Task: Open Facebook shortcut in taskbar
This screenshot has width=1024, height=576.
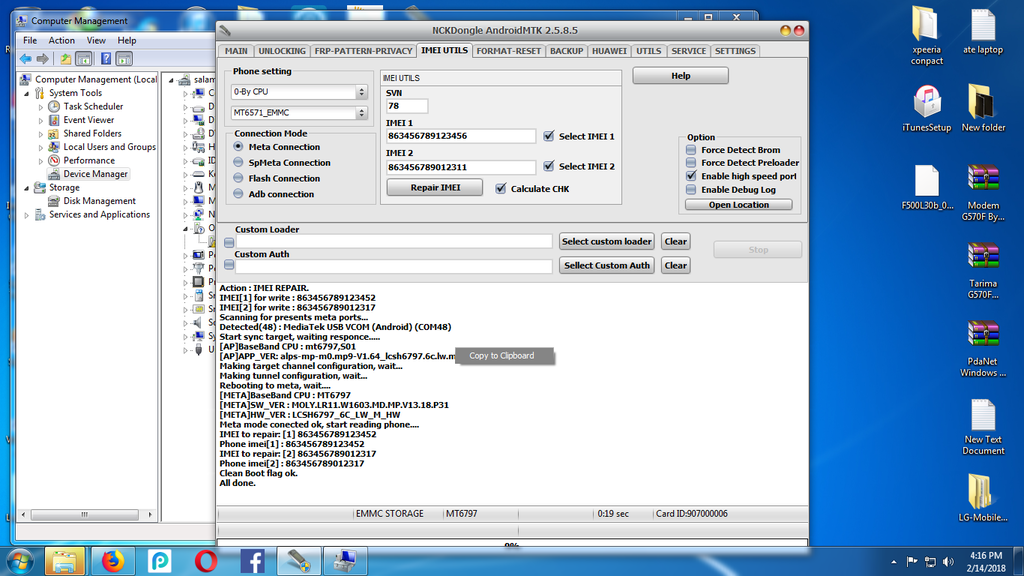Action: [253, 562]
